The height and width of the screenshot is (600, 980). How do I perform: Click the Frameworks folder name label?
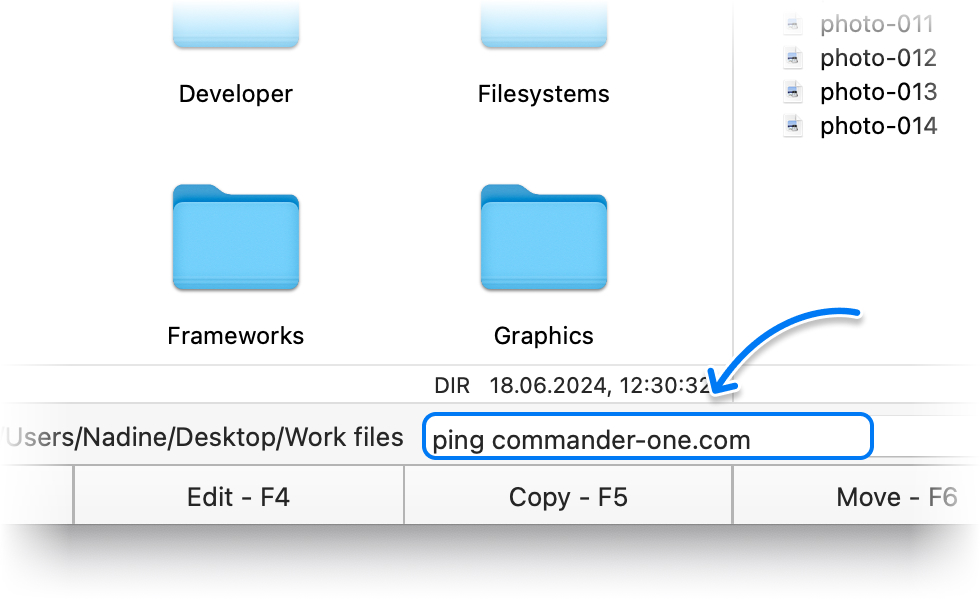pos(235,336)
